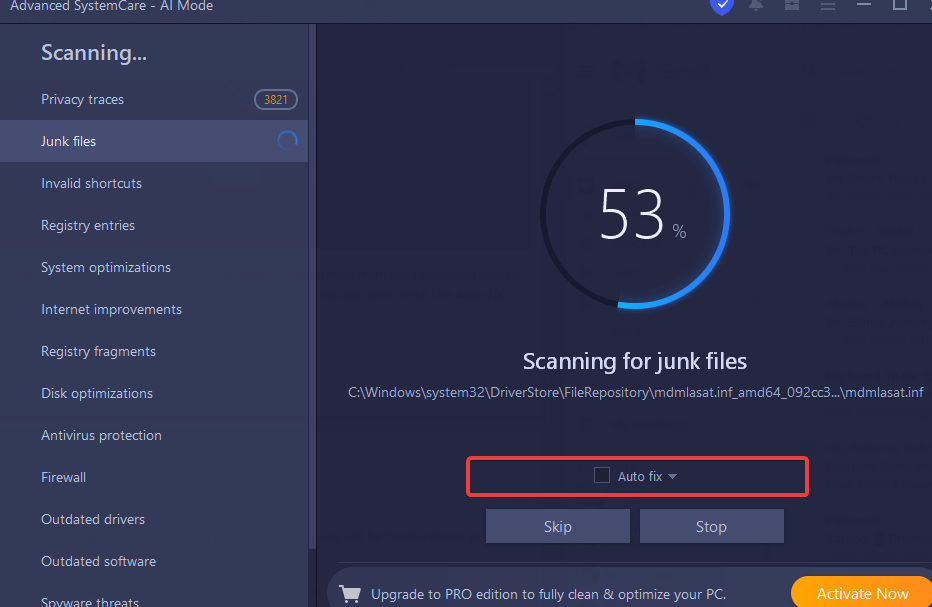Screen dimensions: 932x607
Task: Open the toolbox icon in title bar
Action: [792, 5]
